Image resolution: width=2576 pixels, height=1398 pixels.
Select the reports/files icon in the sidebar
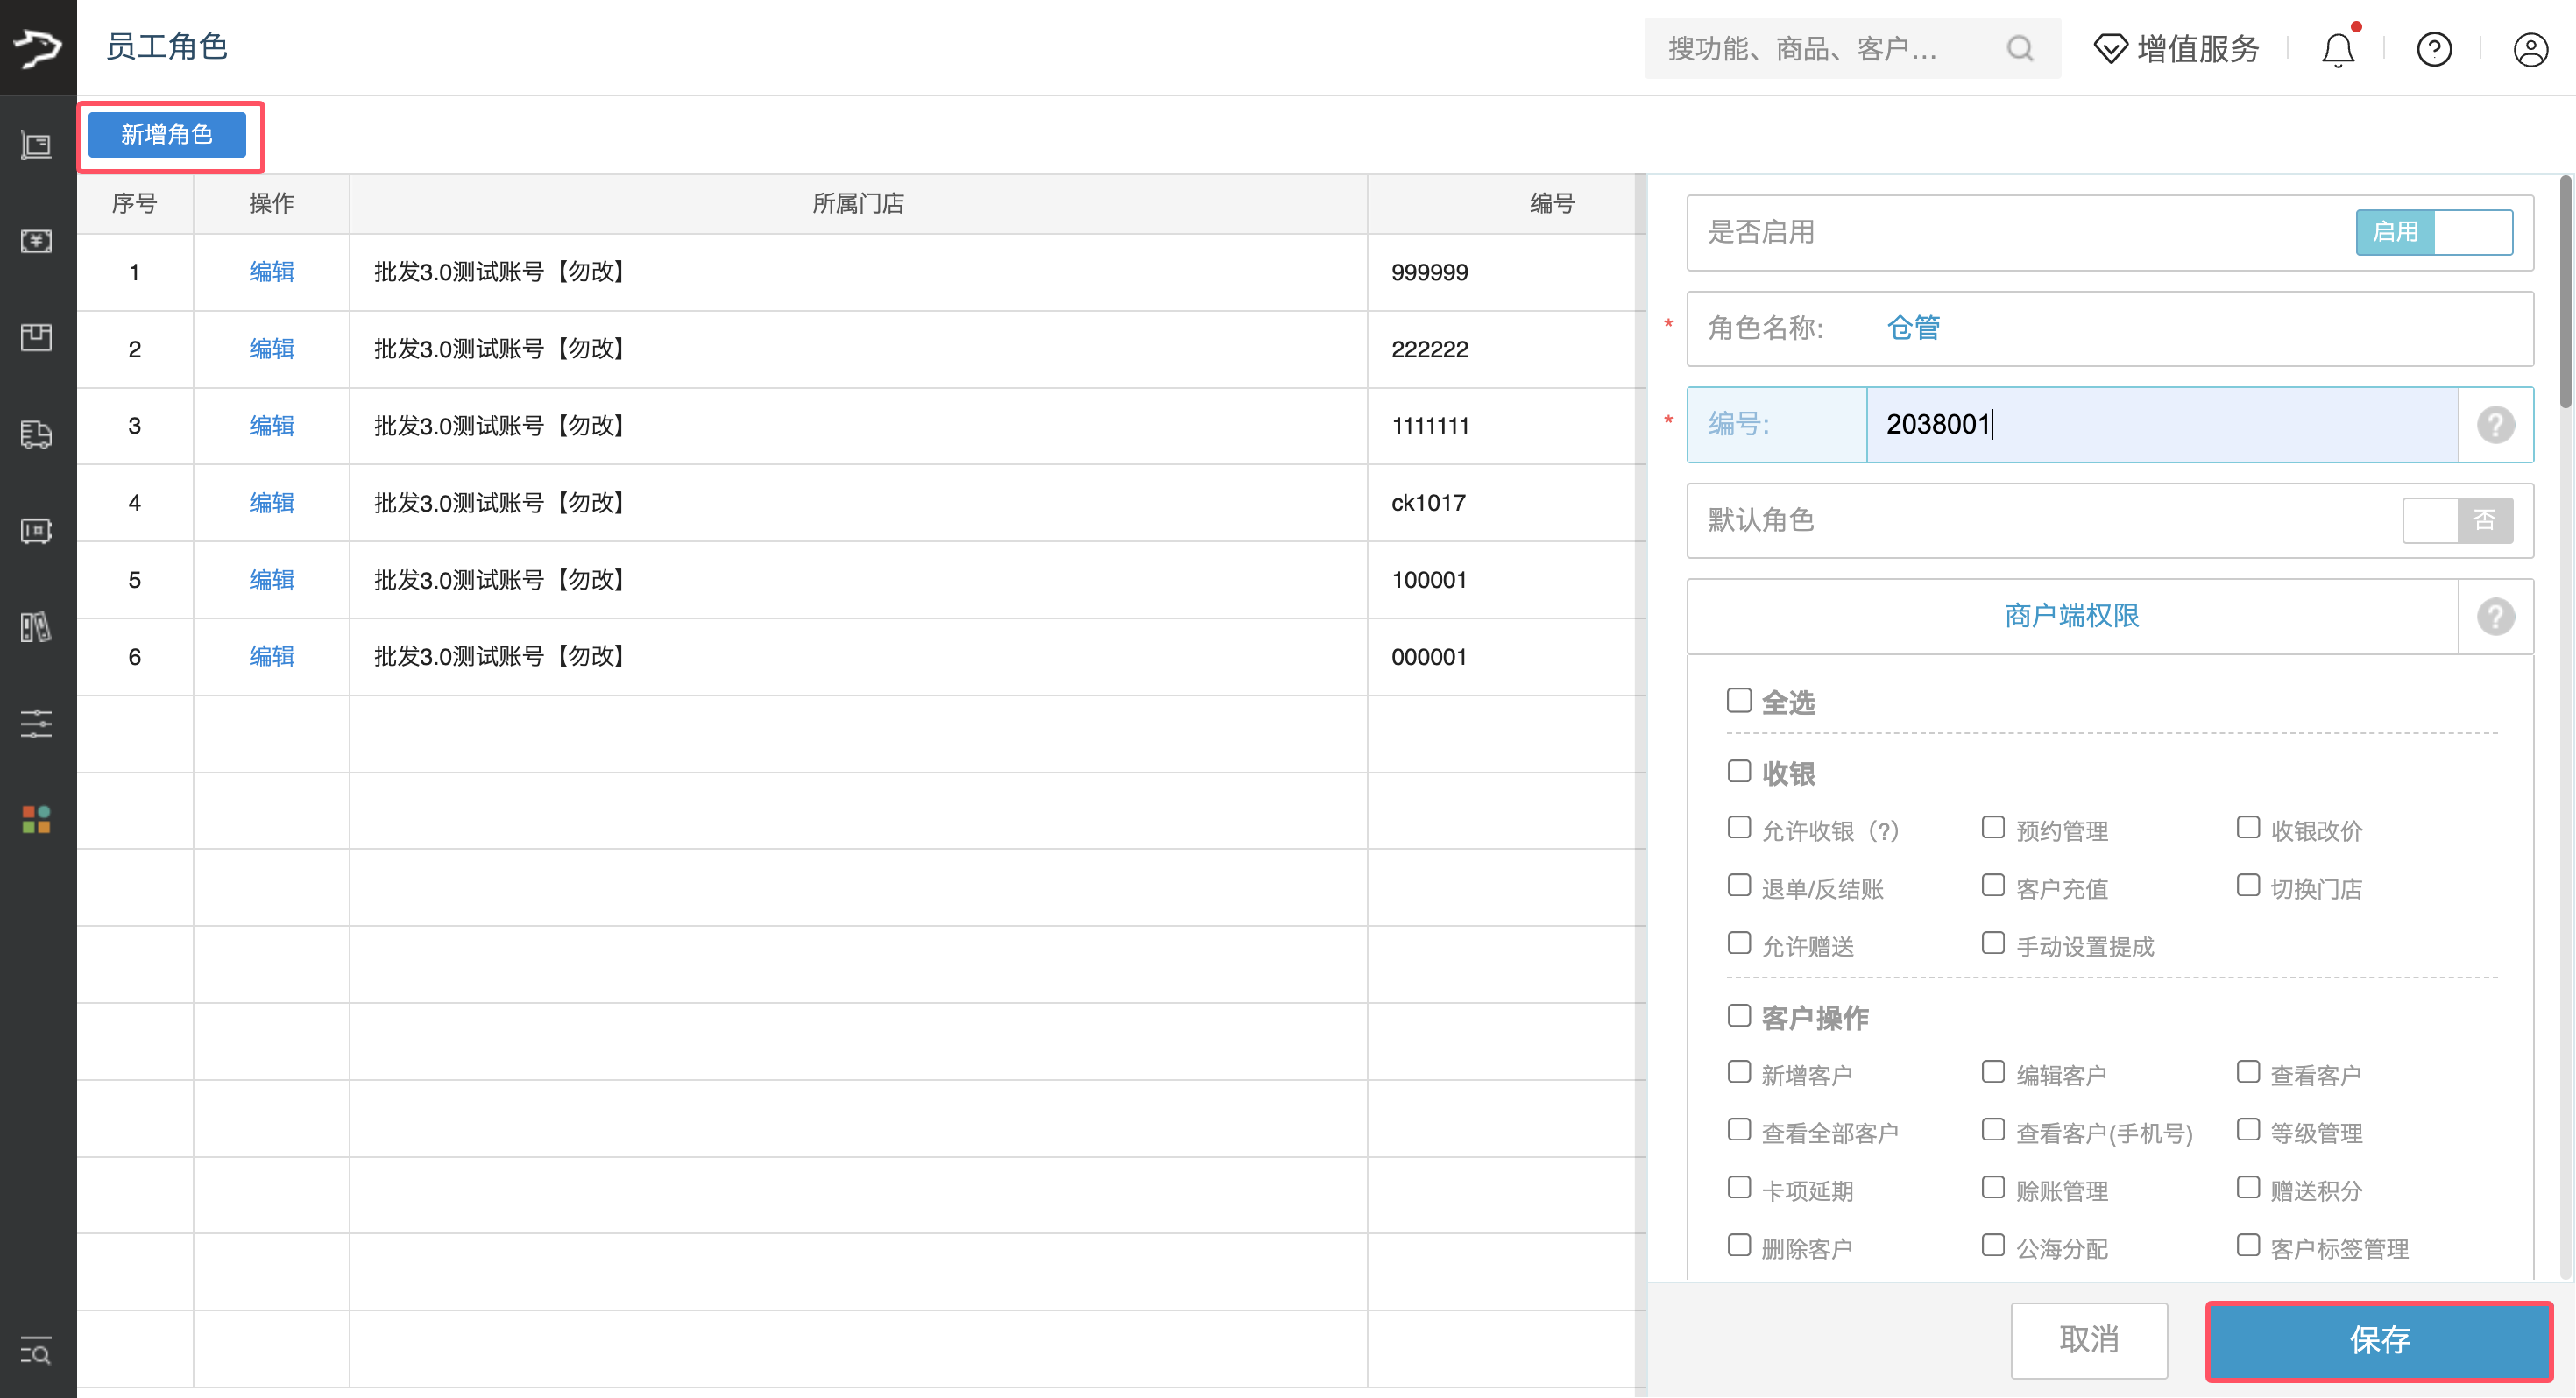coord(36,627)
